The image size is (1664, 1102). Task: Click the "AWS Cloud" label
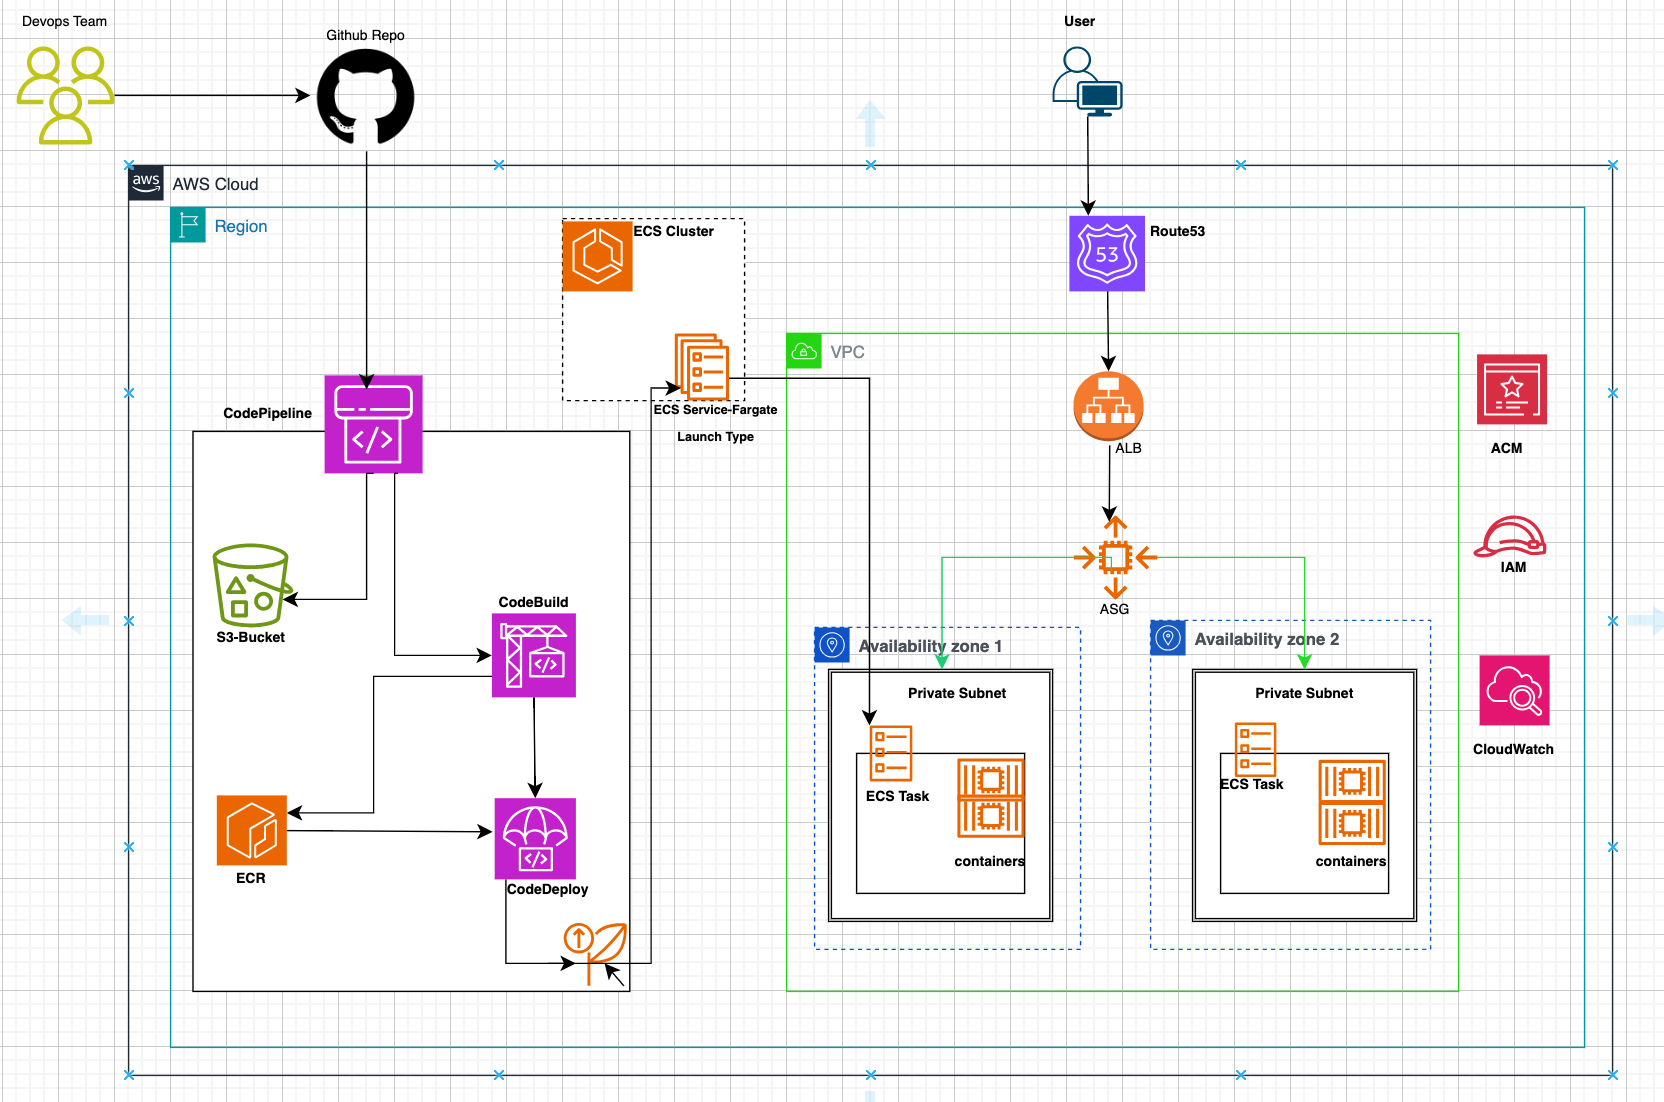(x=215, y=184)
